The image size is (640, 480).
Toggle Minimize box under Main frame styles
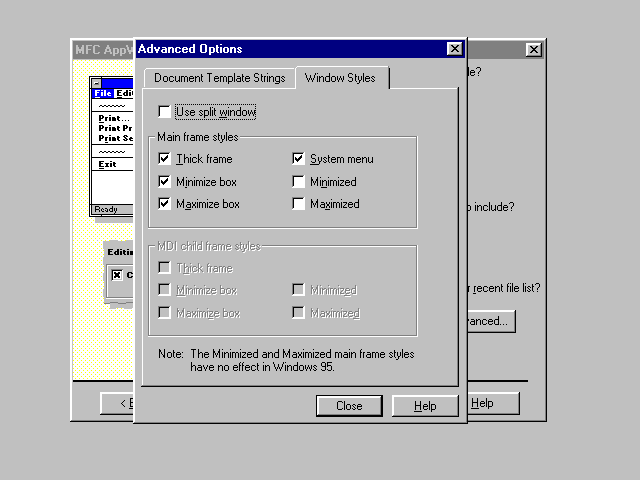tap(165, 182)
